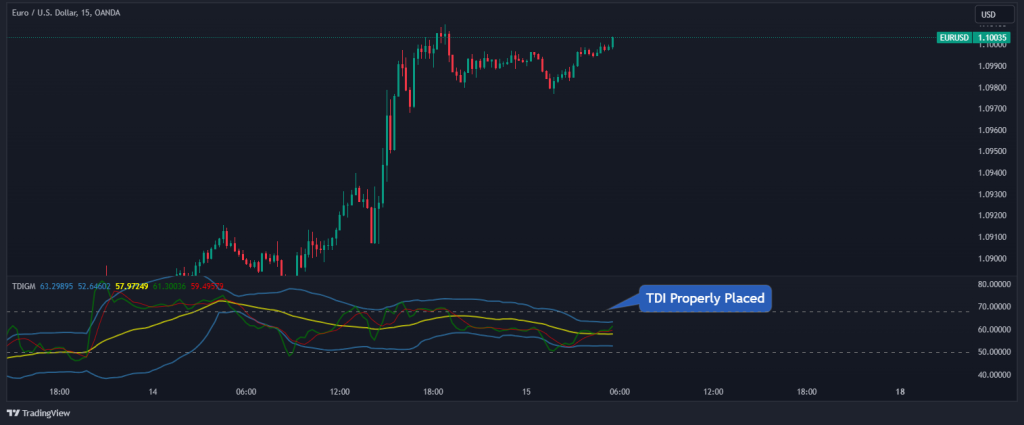The height and width of the screenshot is (425, 1024).
Task: Select the TDIGM indicator title
Action: (24, 286)
